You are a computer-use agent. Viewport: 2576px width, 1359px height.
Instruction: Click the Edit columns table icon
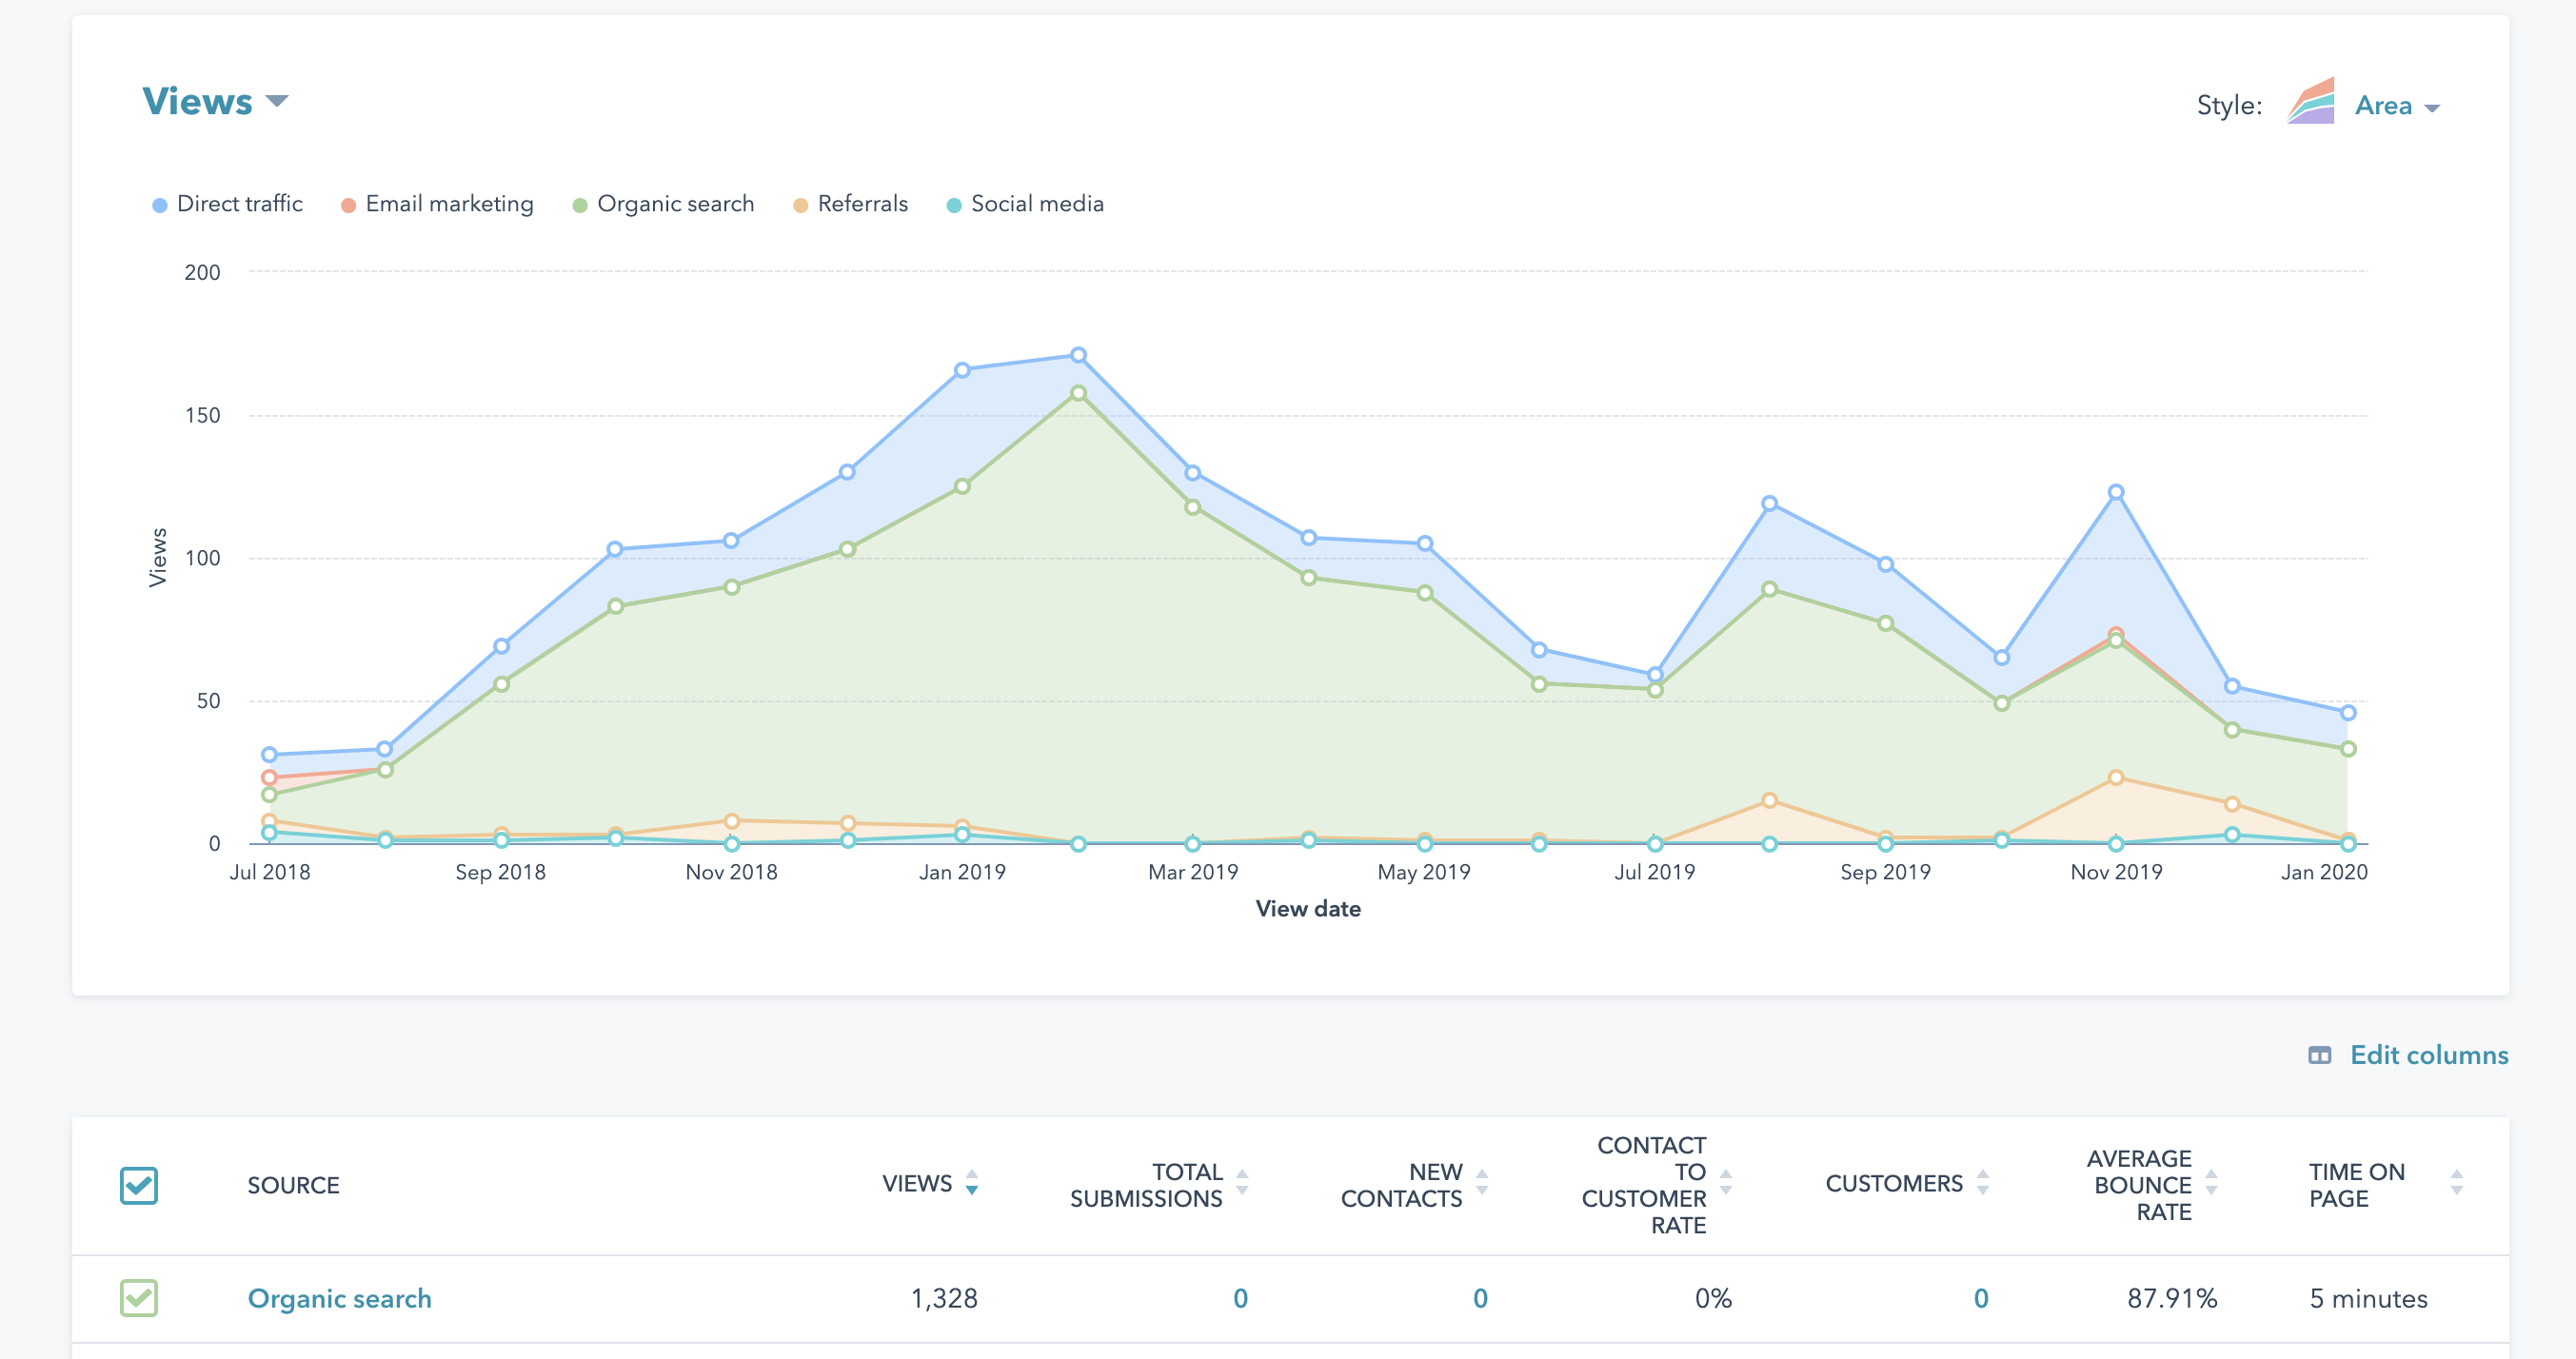click(x=2319, y=1055)
